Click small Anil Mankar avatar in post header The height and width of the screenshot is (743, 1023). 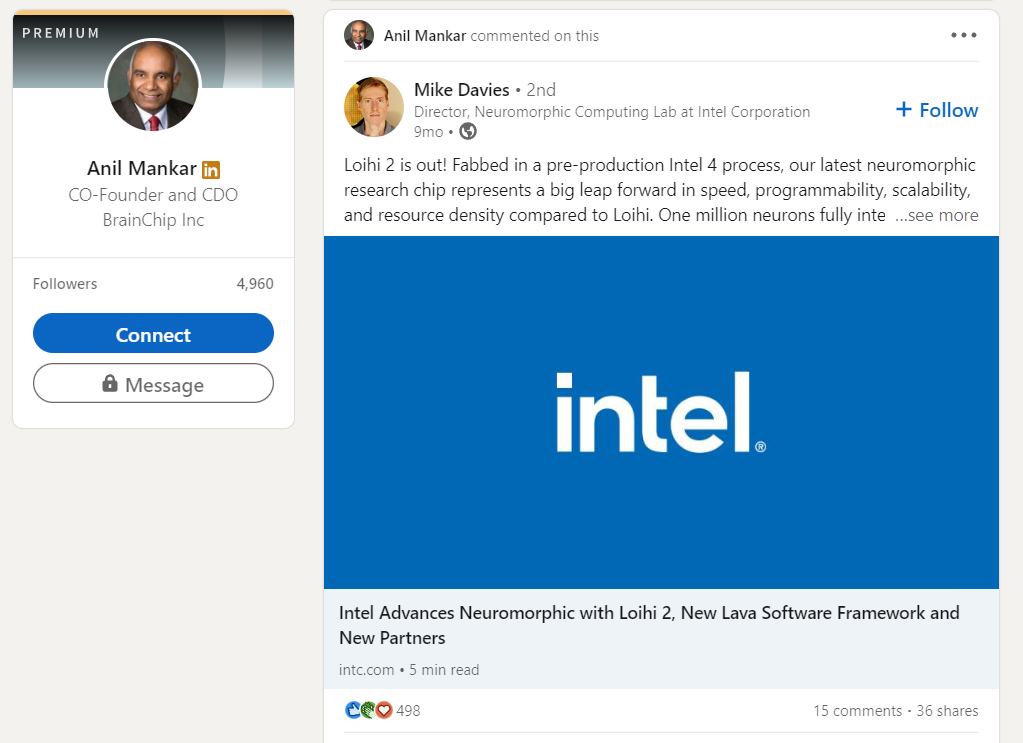(x=359, y=35)
